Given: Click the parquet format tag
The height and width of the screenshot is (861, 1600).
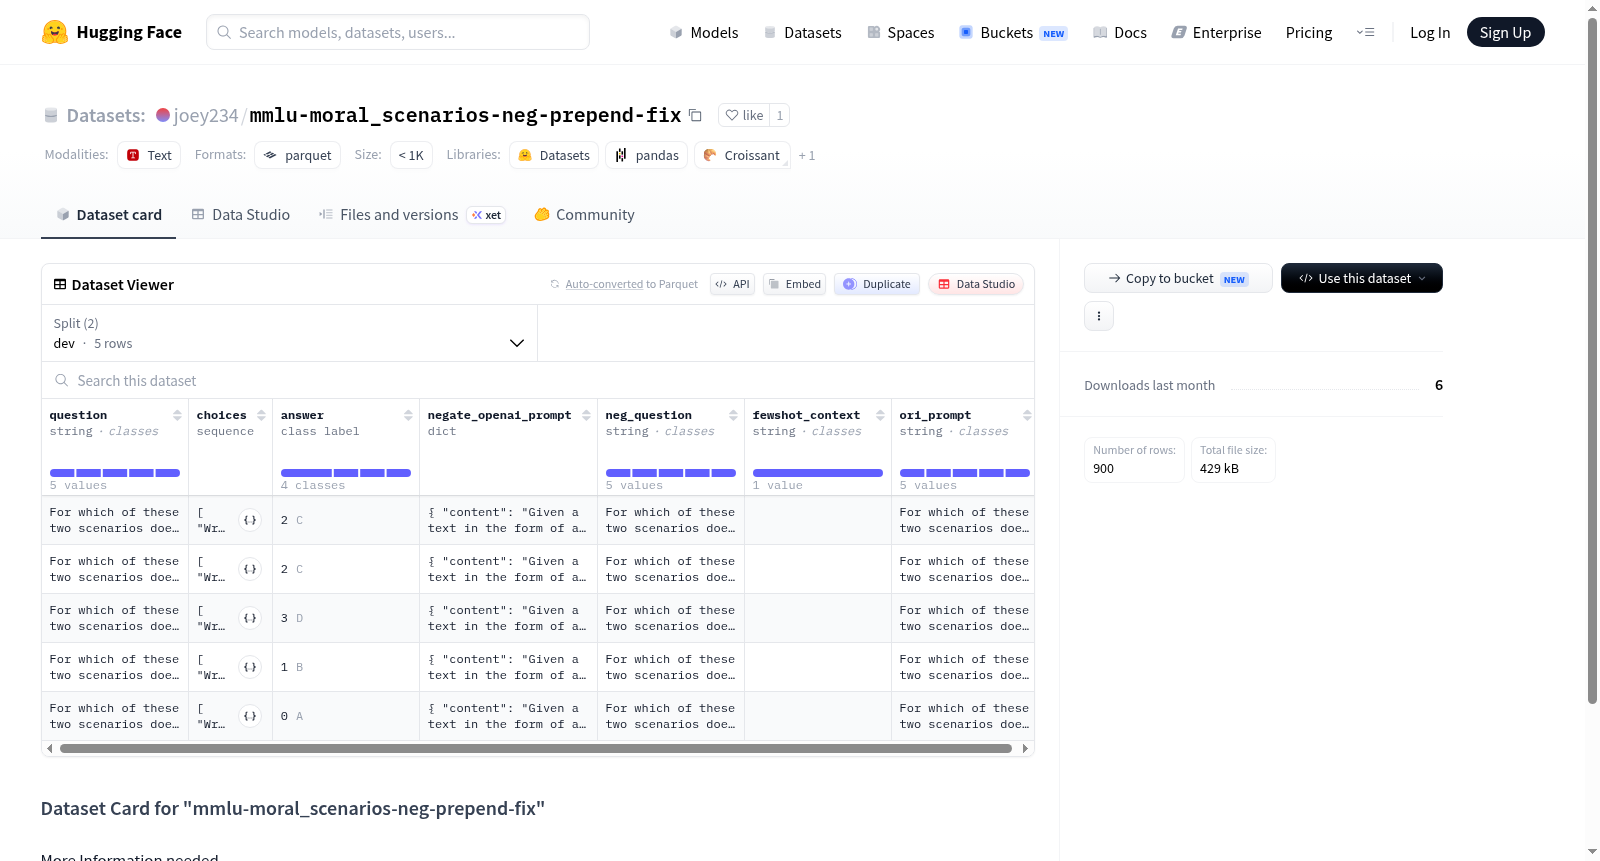Looking at the screenshot, I should tap(297, 155).
